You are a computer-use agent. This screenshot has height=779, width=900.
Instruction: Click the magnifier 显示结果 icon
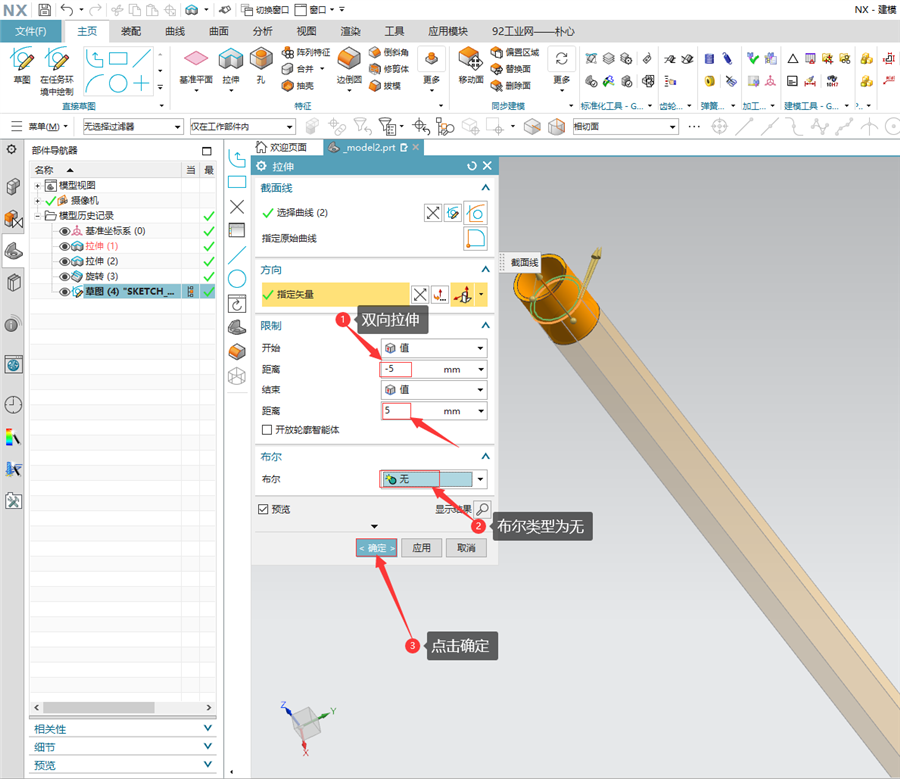(x=483, y=509)
